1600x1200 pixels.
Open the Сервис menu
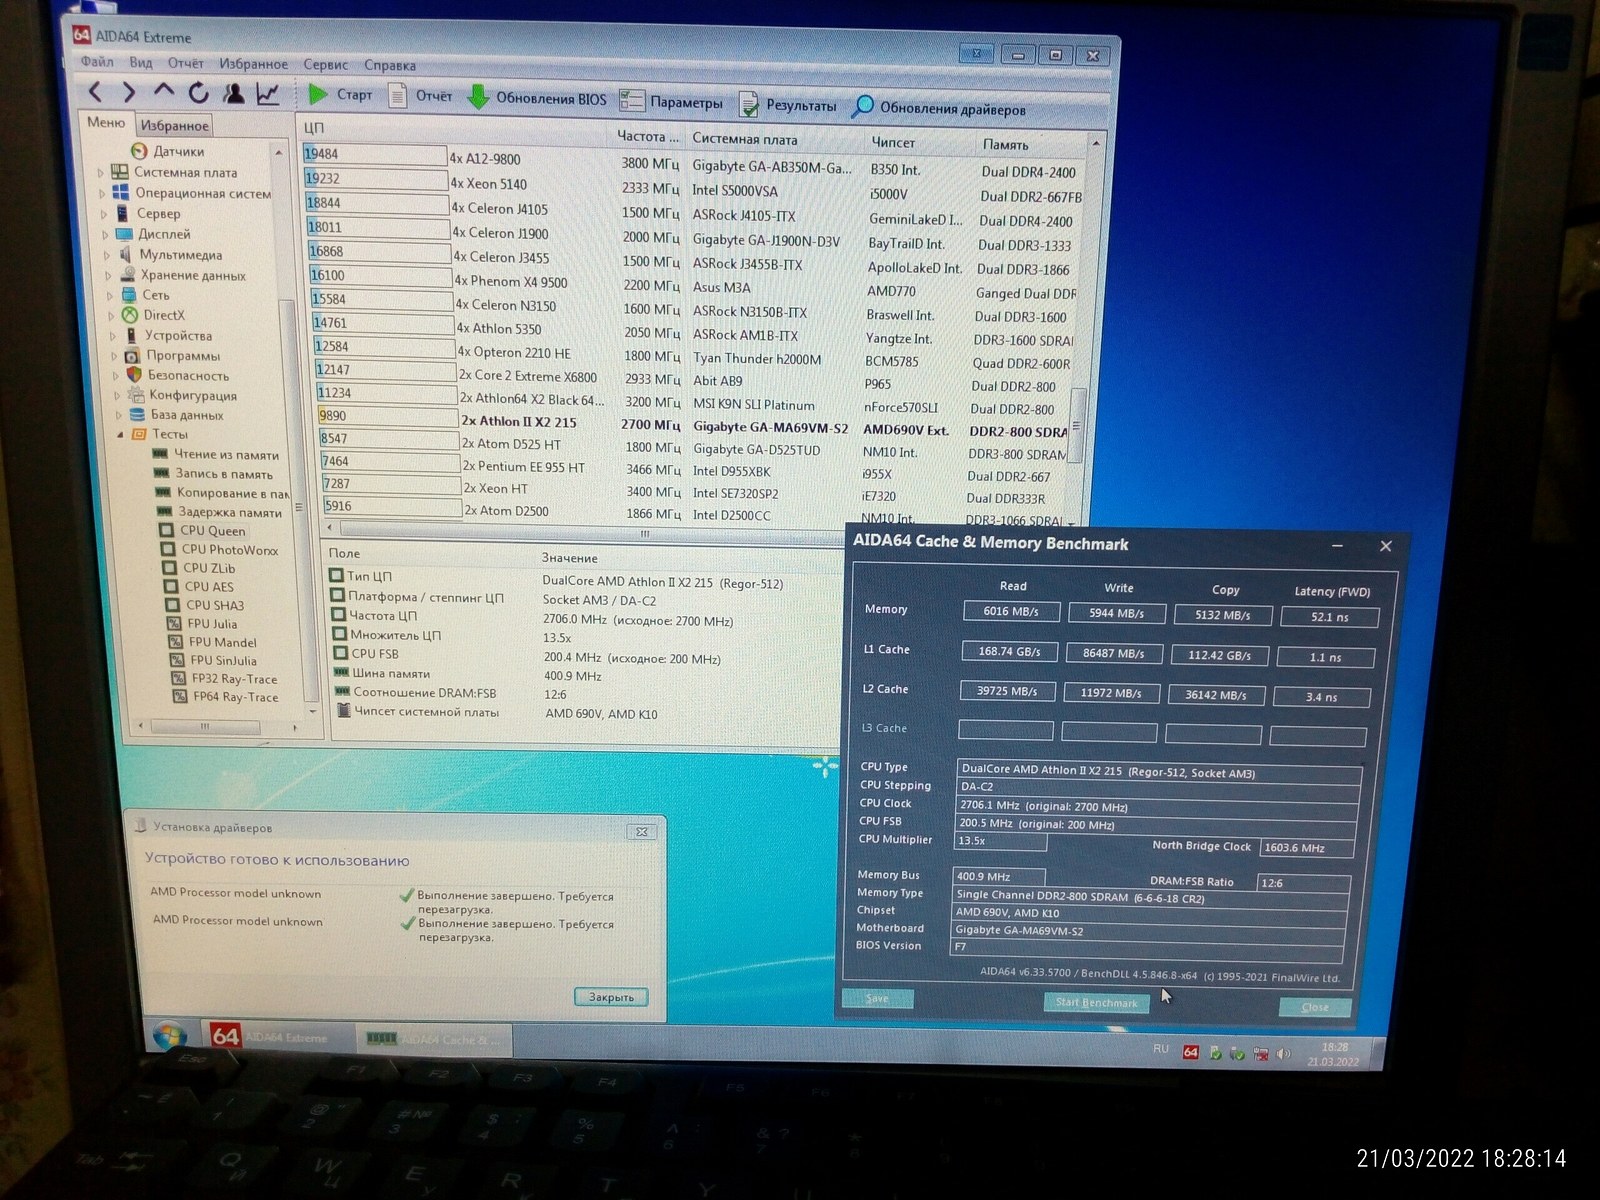pos(326,65)
